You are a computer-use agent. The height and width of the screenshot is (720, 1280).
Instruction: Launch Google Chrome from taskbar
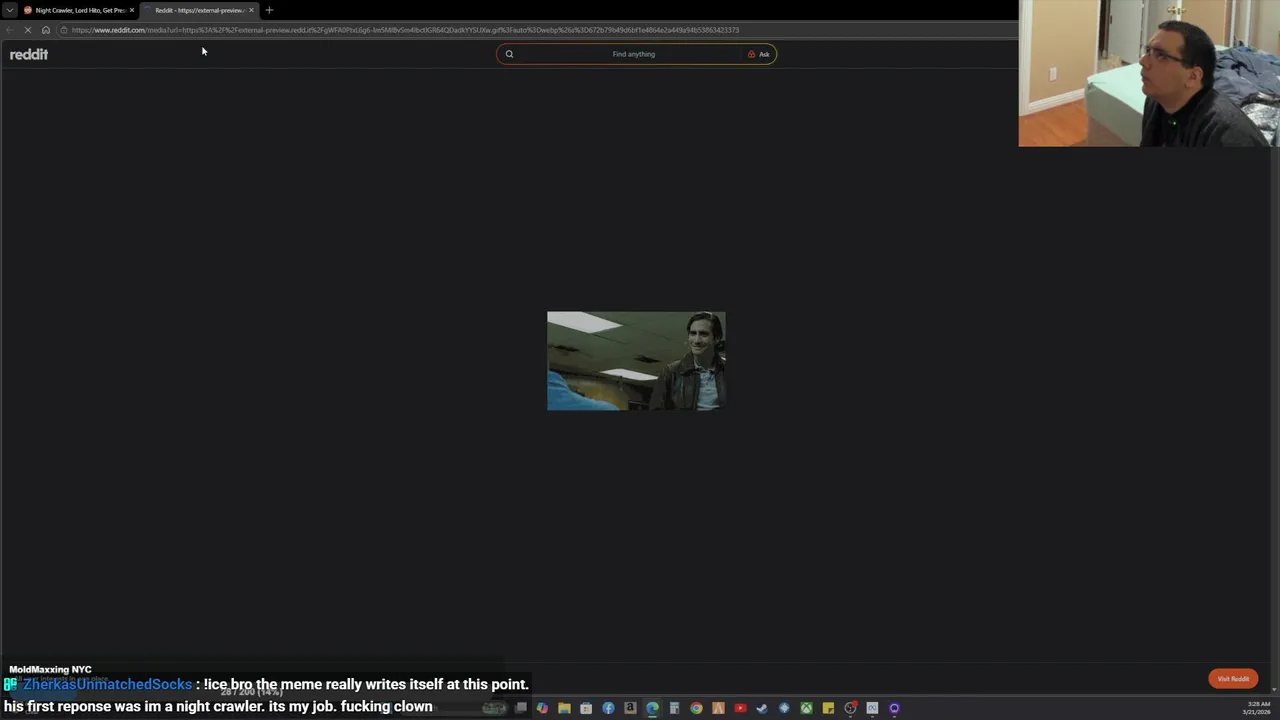click(696, 708)
